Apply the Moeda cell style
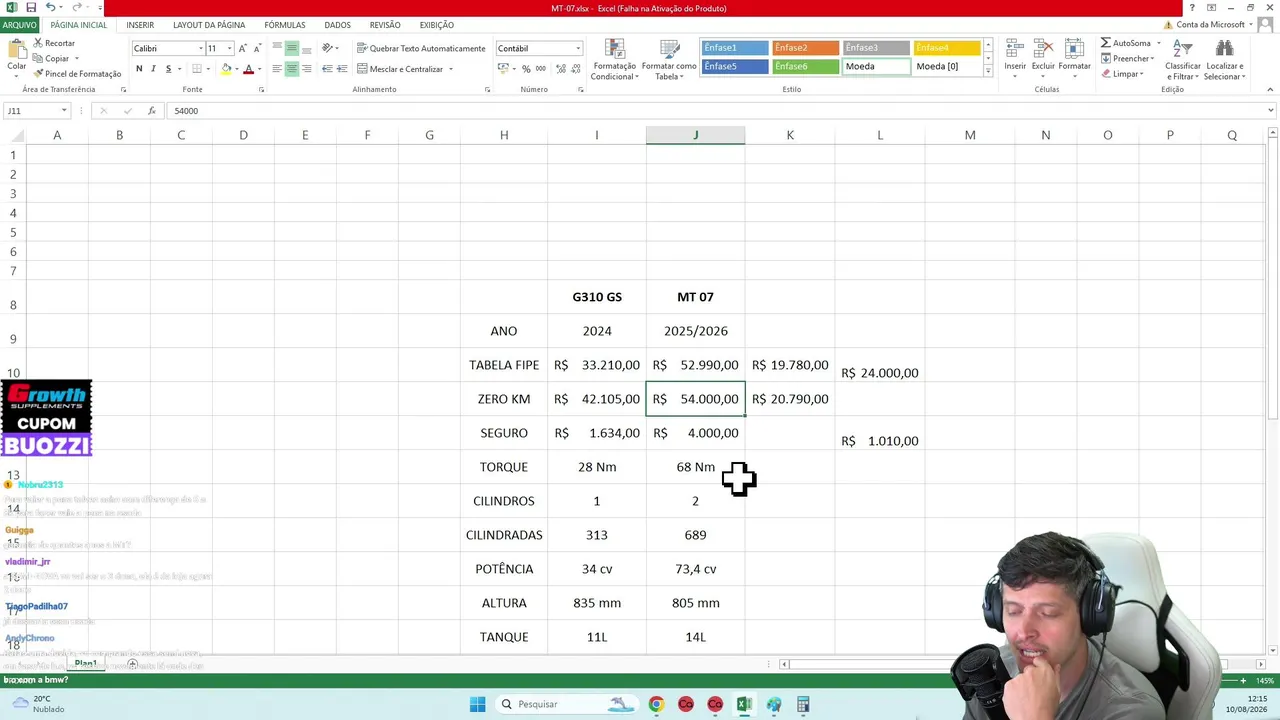The height and width of the screenshot is (720, 1280). (876, 67)
